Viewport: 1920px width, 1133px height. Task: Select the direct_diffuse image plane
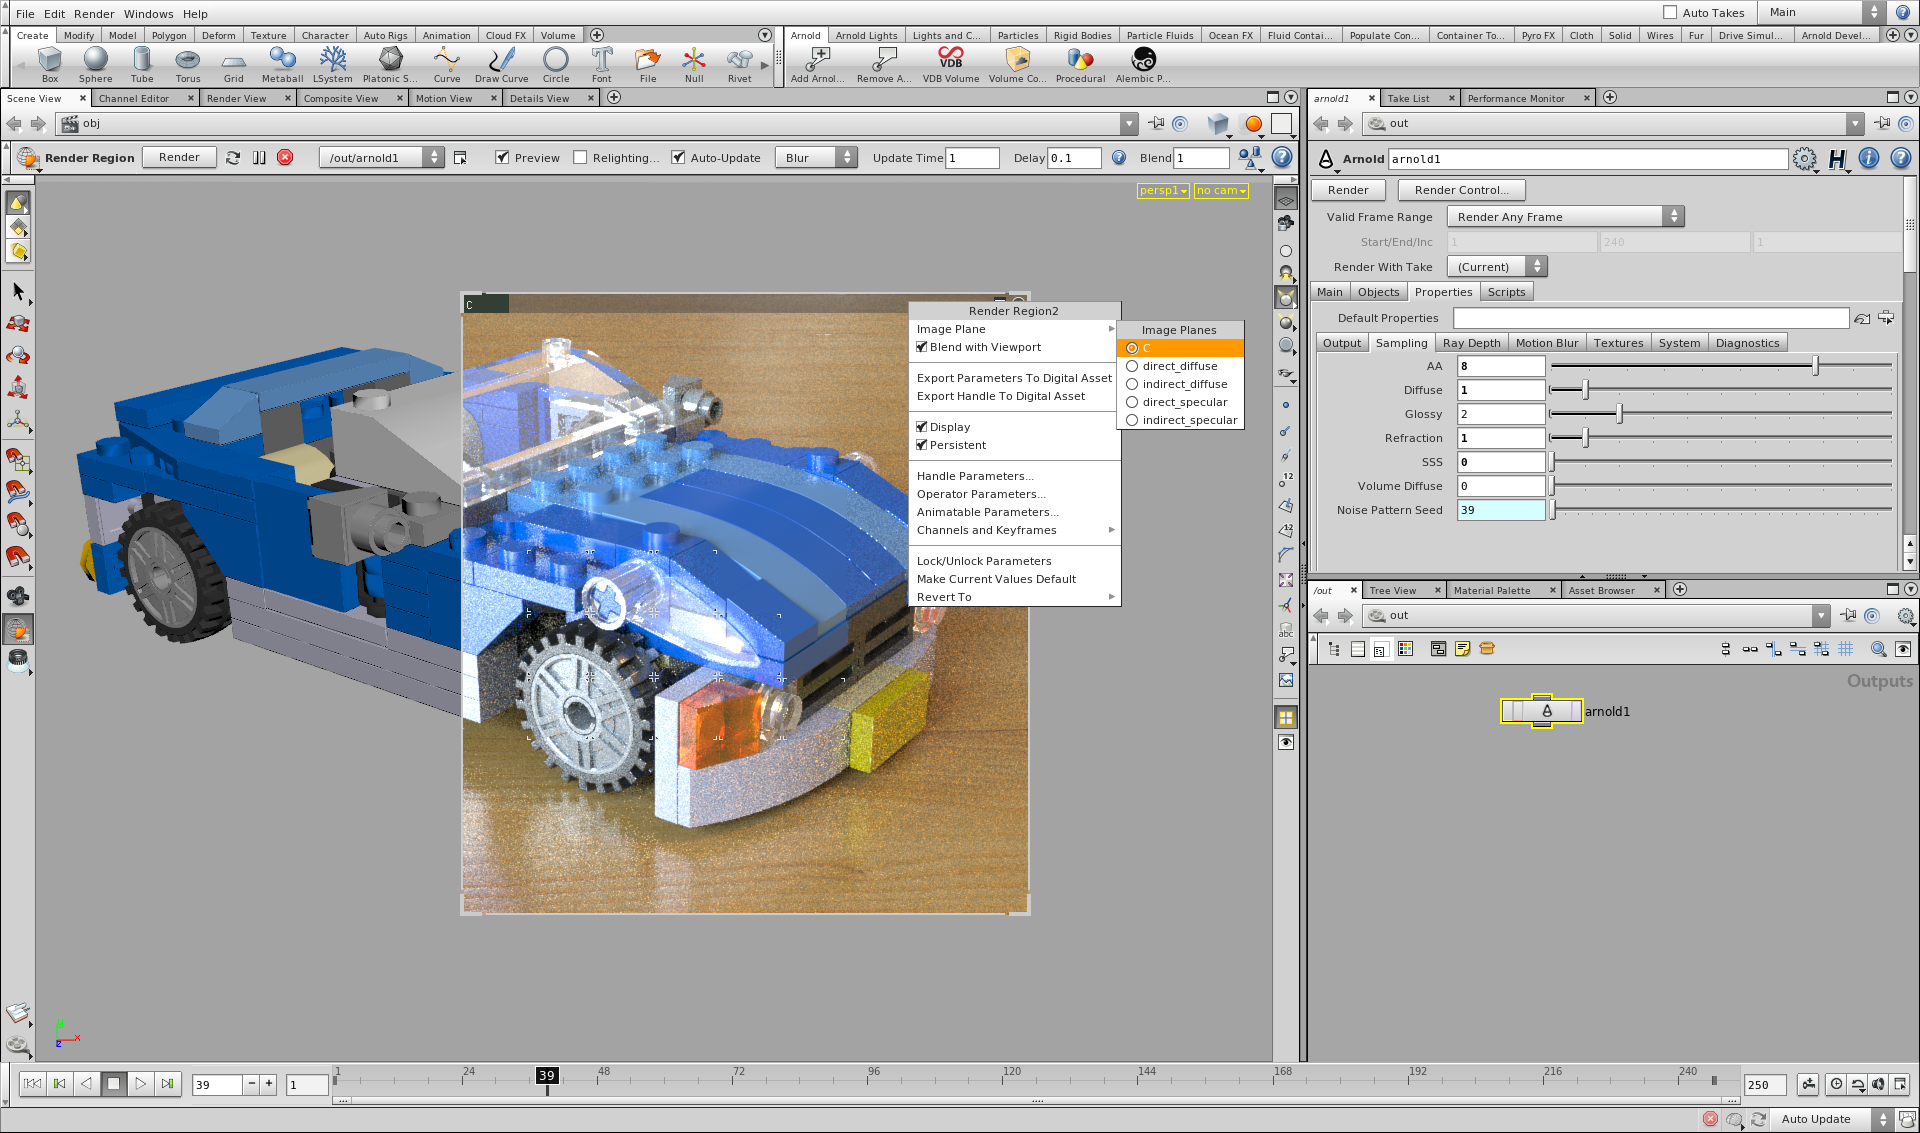point(1179,366)
